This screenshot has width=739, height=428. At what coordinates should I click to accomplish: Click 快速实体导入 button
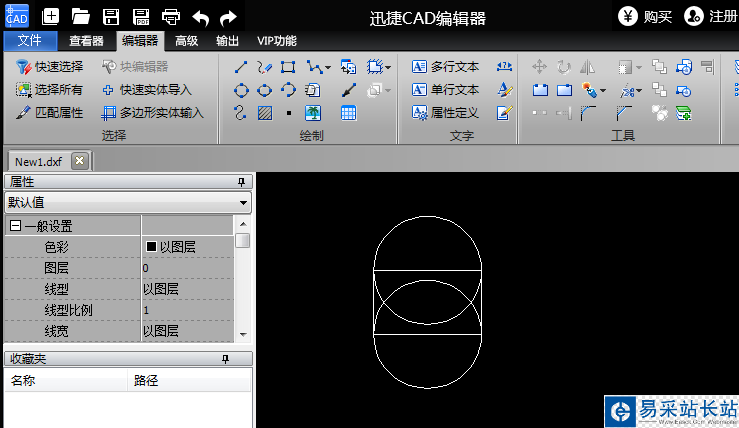pyautogui.click(x=147, y=90)
